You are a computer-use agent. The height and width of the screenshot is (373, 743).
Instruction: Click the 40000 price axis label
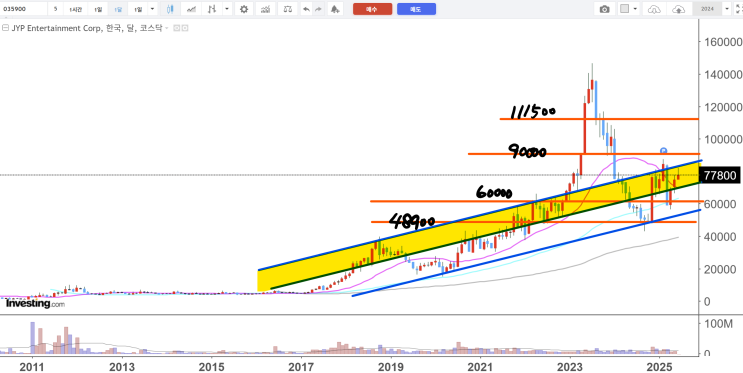pos(719,237)
